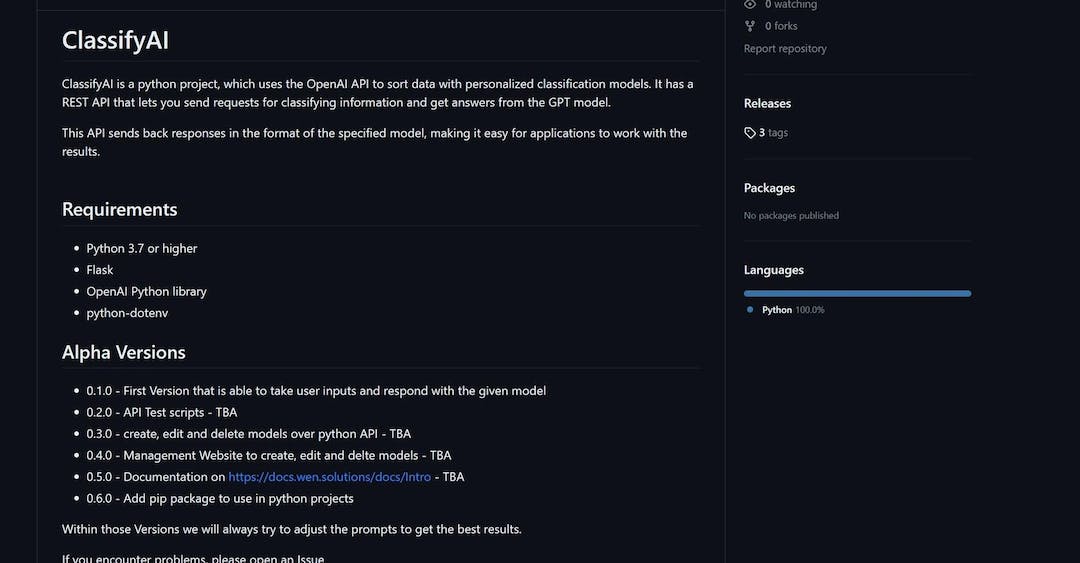Screen dimensions: 1080x563
Task: Click the Alpha Versions section heading
Action: (124, 352)
